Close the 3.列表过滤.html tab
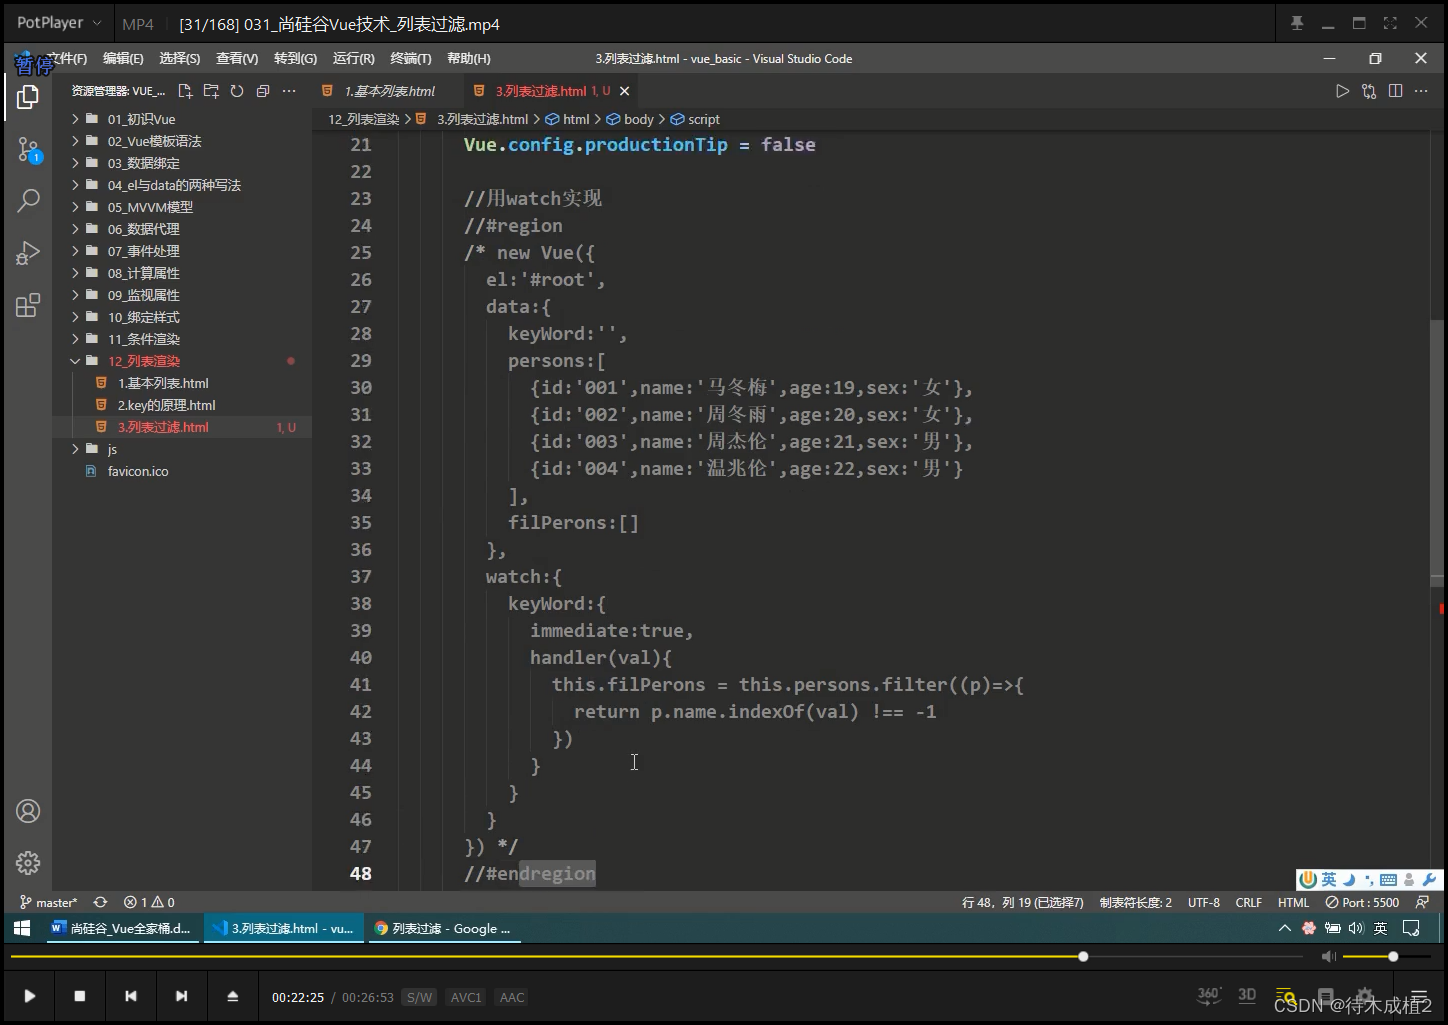 [x=624, y=91]
